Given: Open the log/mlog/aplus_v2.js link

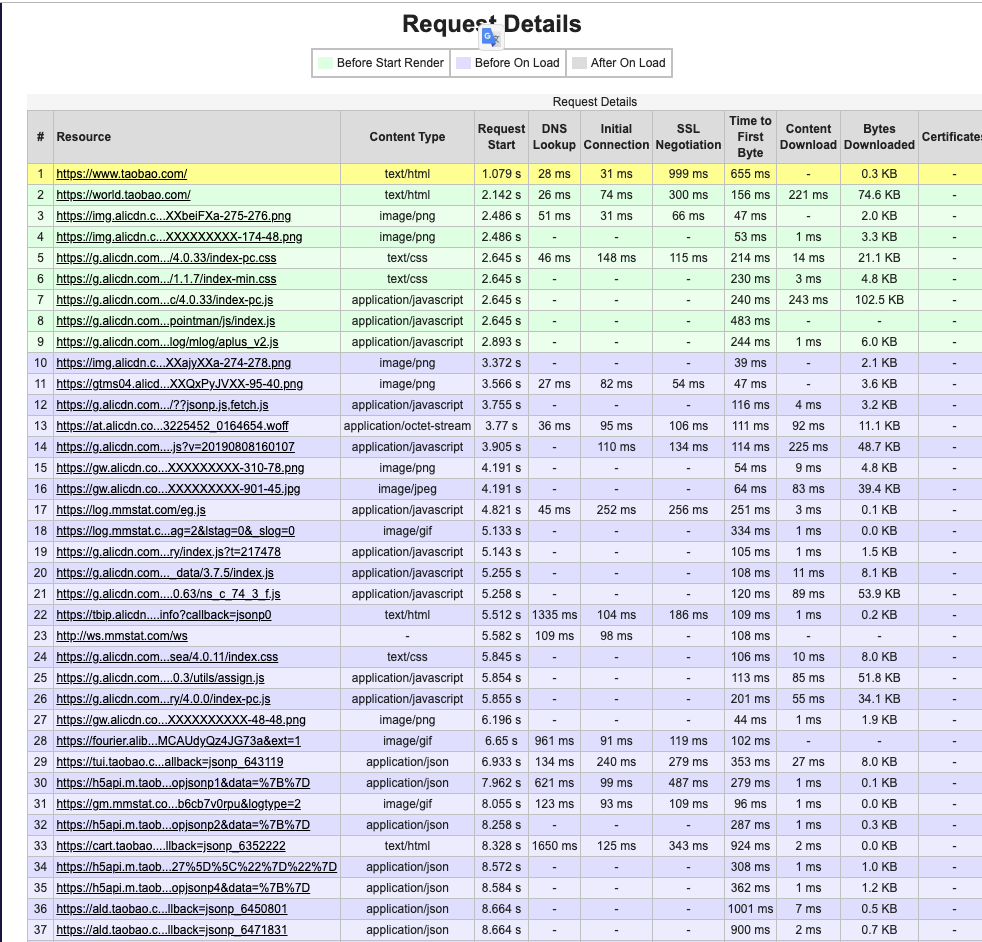Looking at the screenshot, I should coord(167,342).
